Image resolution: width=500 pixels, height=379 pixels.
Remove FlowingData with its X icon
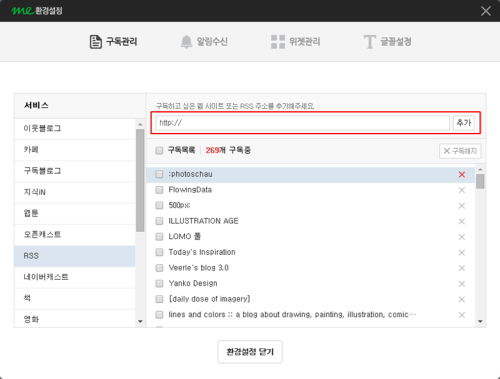coord(462,190)
